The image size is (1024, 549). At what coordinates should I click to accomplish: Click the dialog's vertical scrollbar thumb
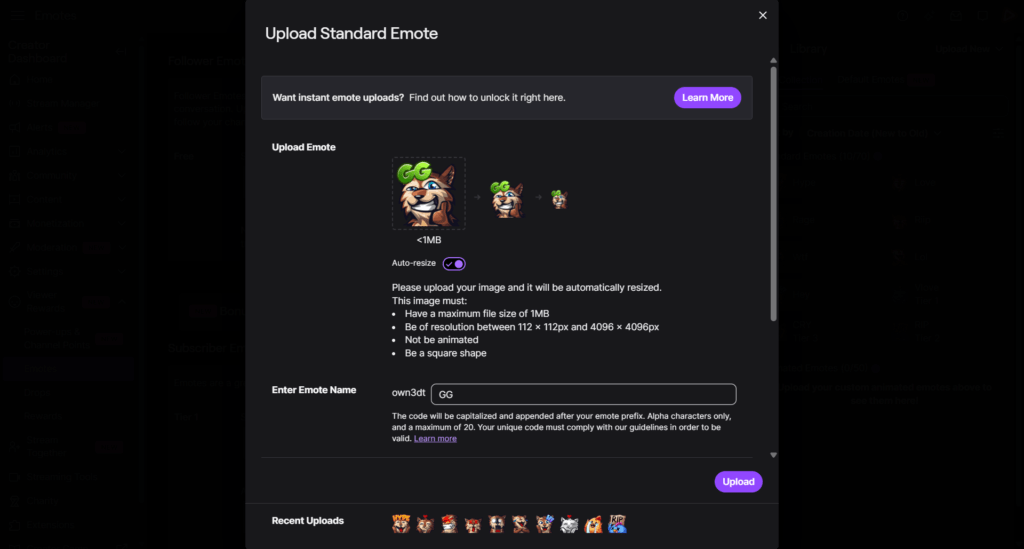click(773, 190)
